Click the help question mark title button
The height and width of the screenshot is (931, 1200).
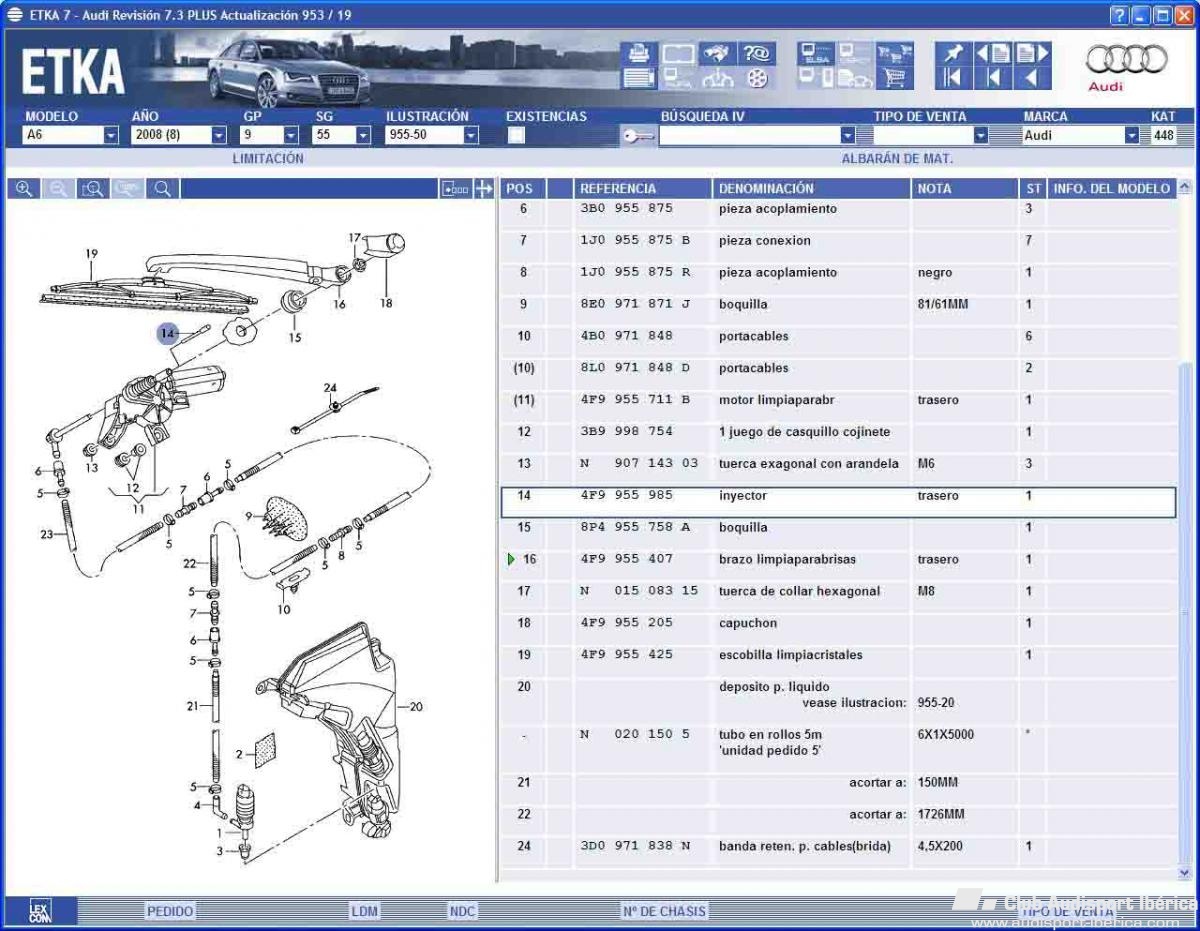(x=1119, y=15)
